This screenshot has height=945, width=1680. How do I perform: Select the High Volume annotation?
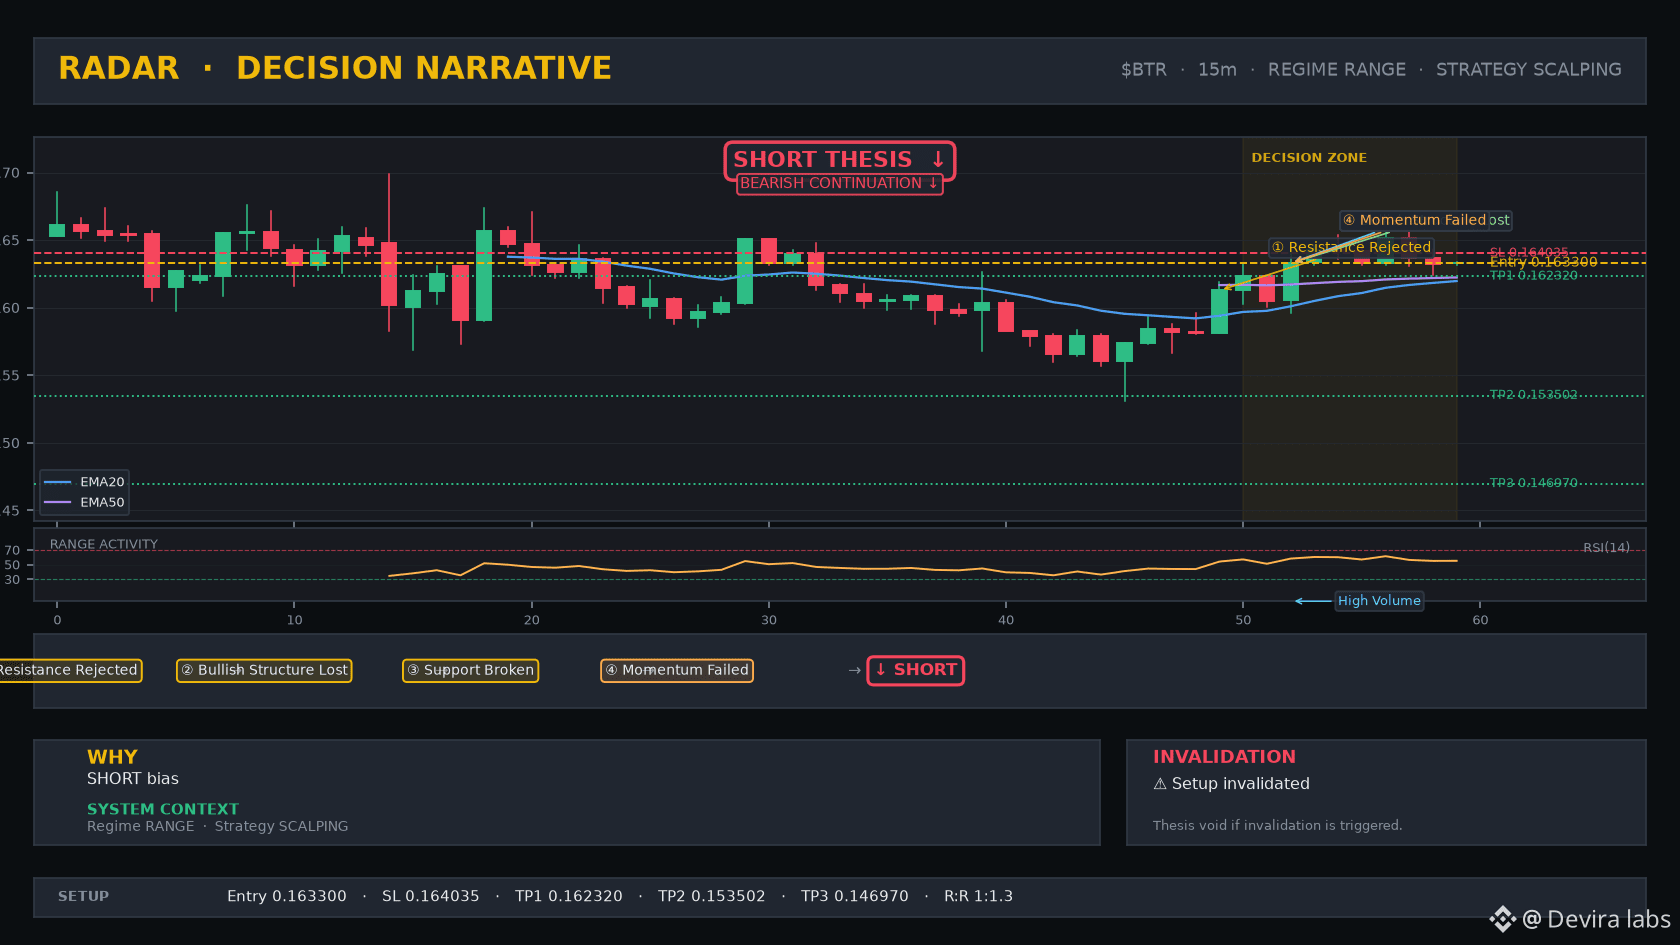pos(1379,601)
